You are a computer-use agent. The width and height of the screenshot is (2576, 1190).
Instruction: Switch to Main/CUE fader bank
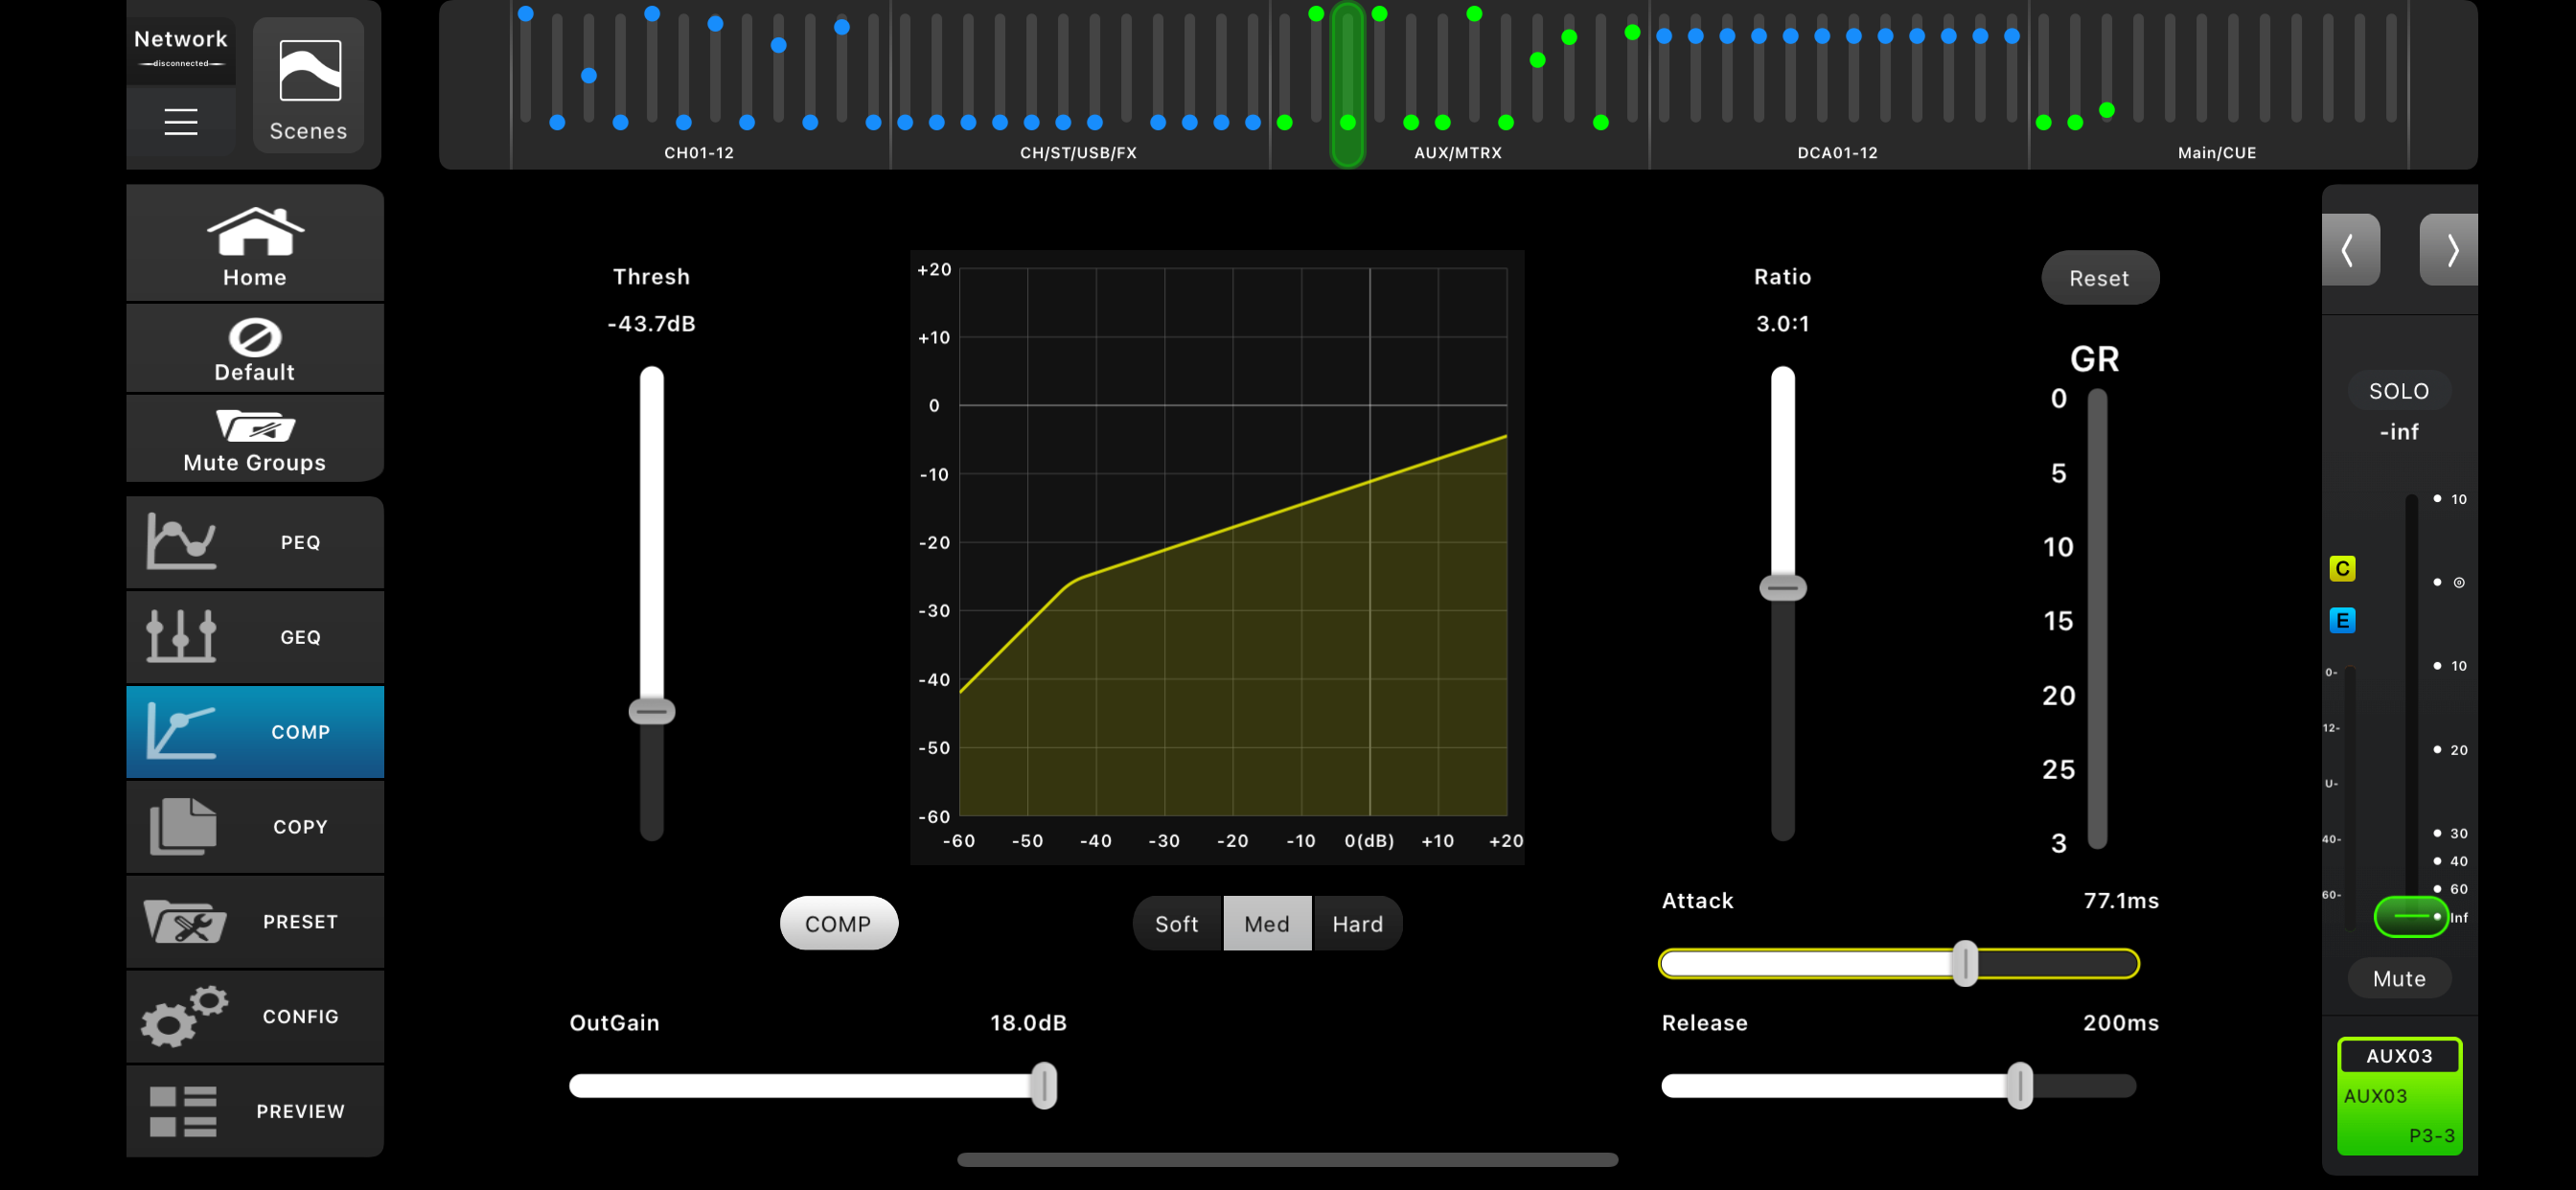2217,85
